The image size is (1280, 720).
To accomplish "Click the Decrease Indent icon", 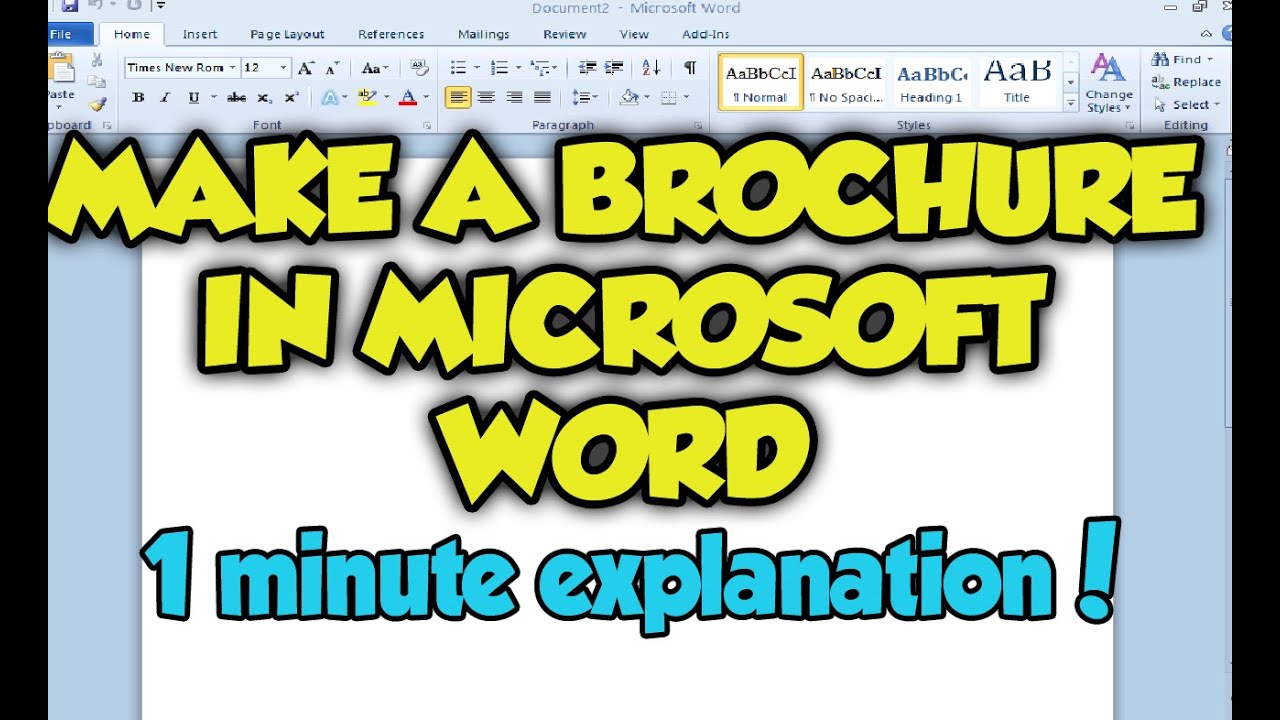I will [588, 68].
